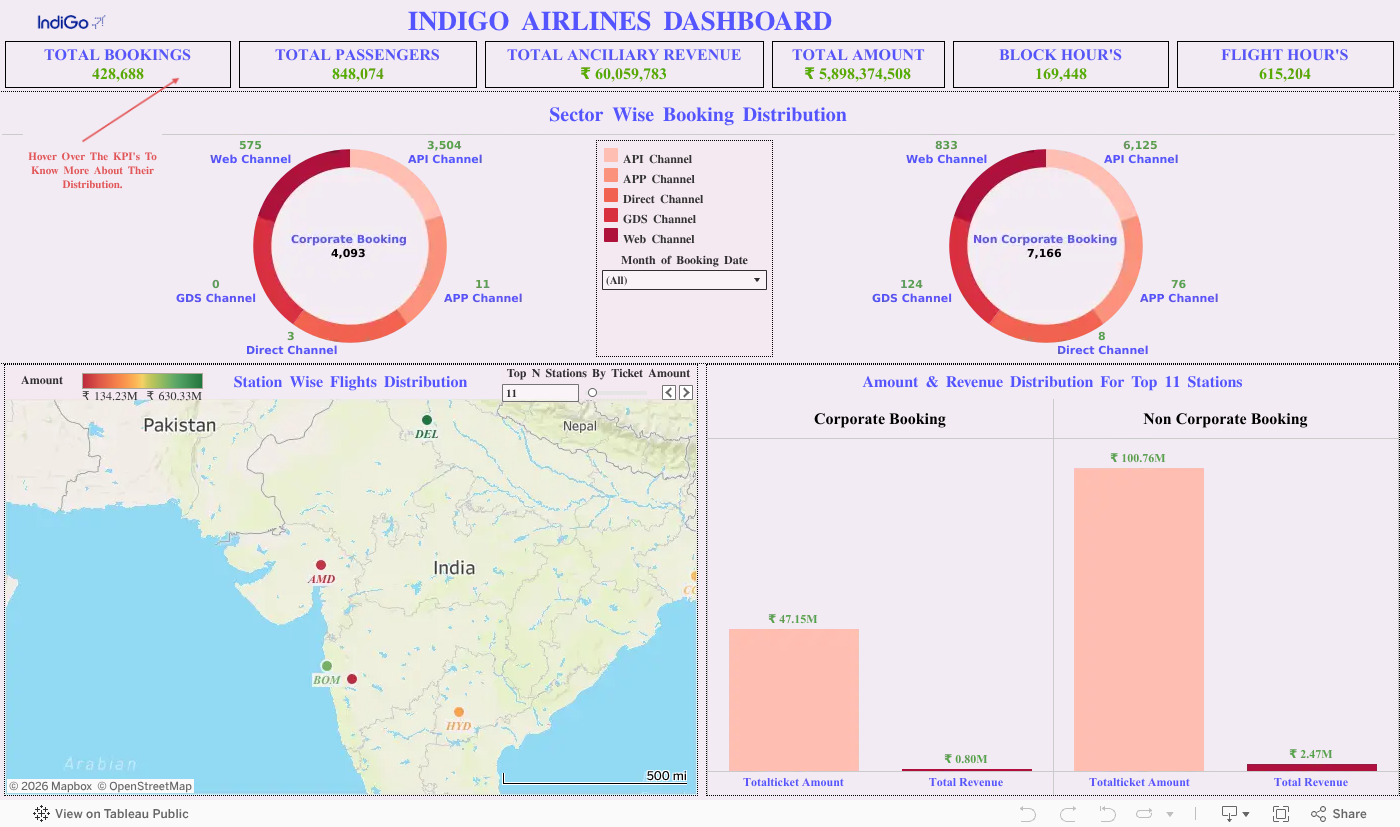The height and width of the screenshot is (827, 1400).
Task: Click the Tableau logo icon at bottom left
Action: tap(41, 814)
